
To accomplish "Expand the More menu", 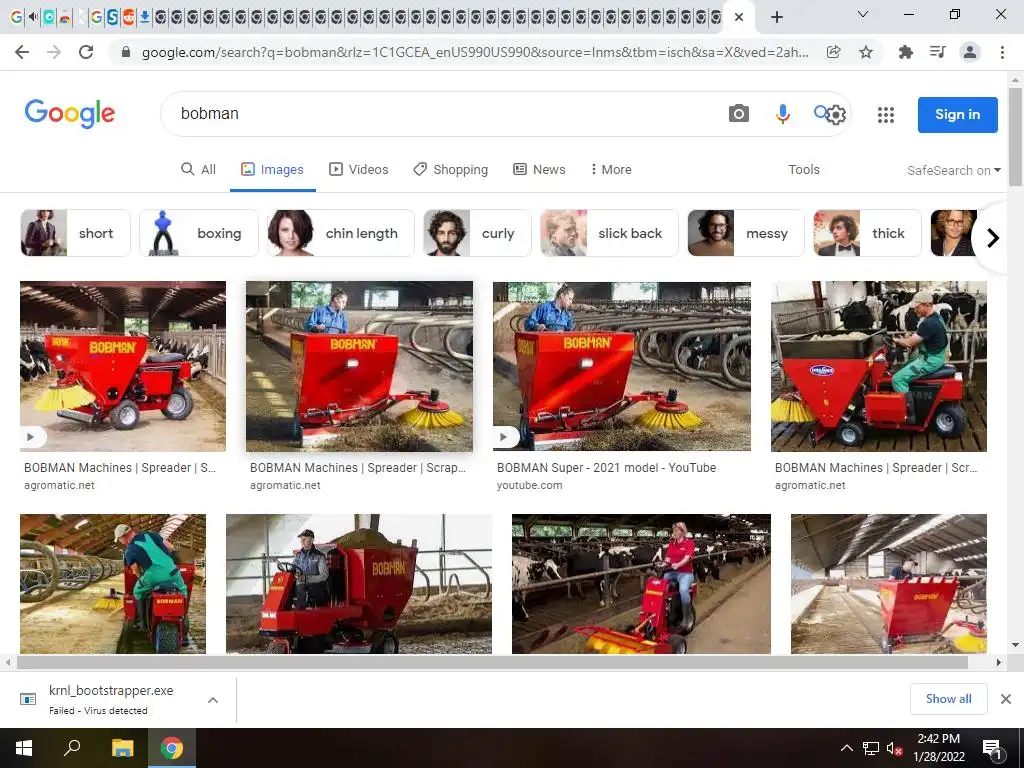I will click(611, 170).
